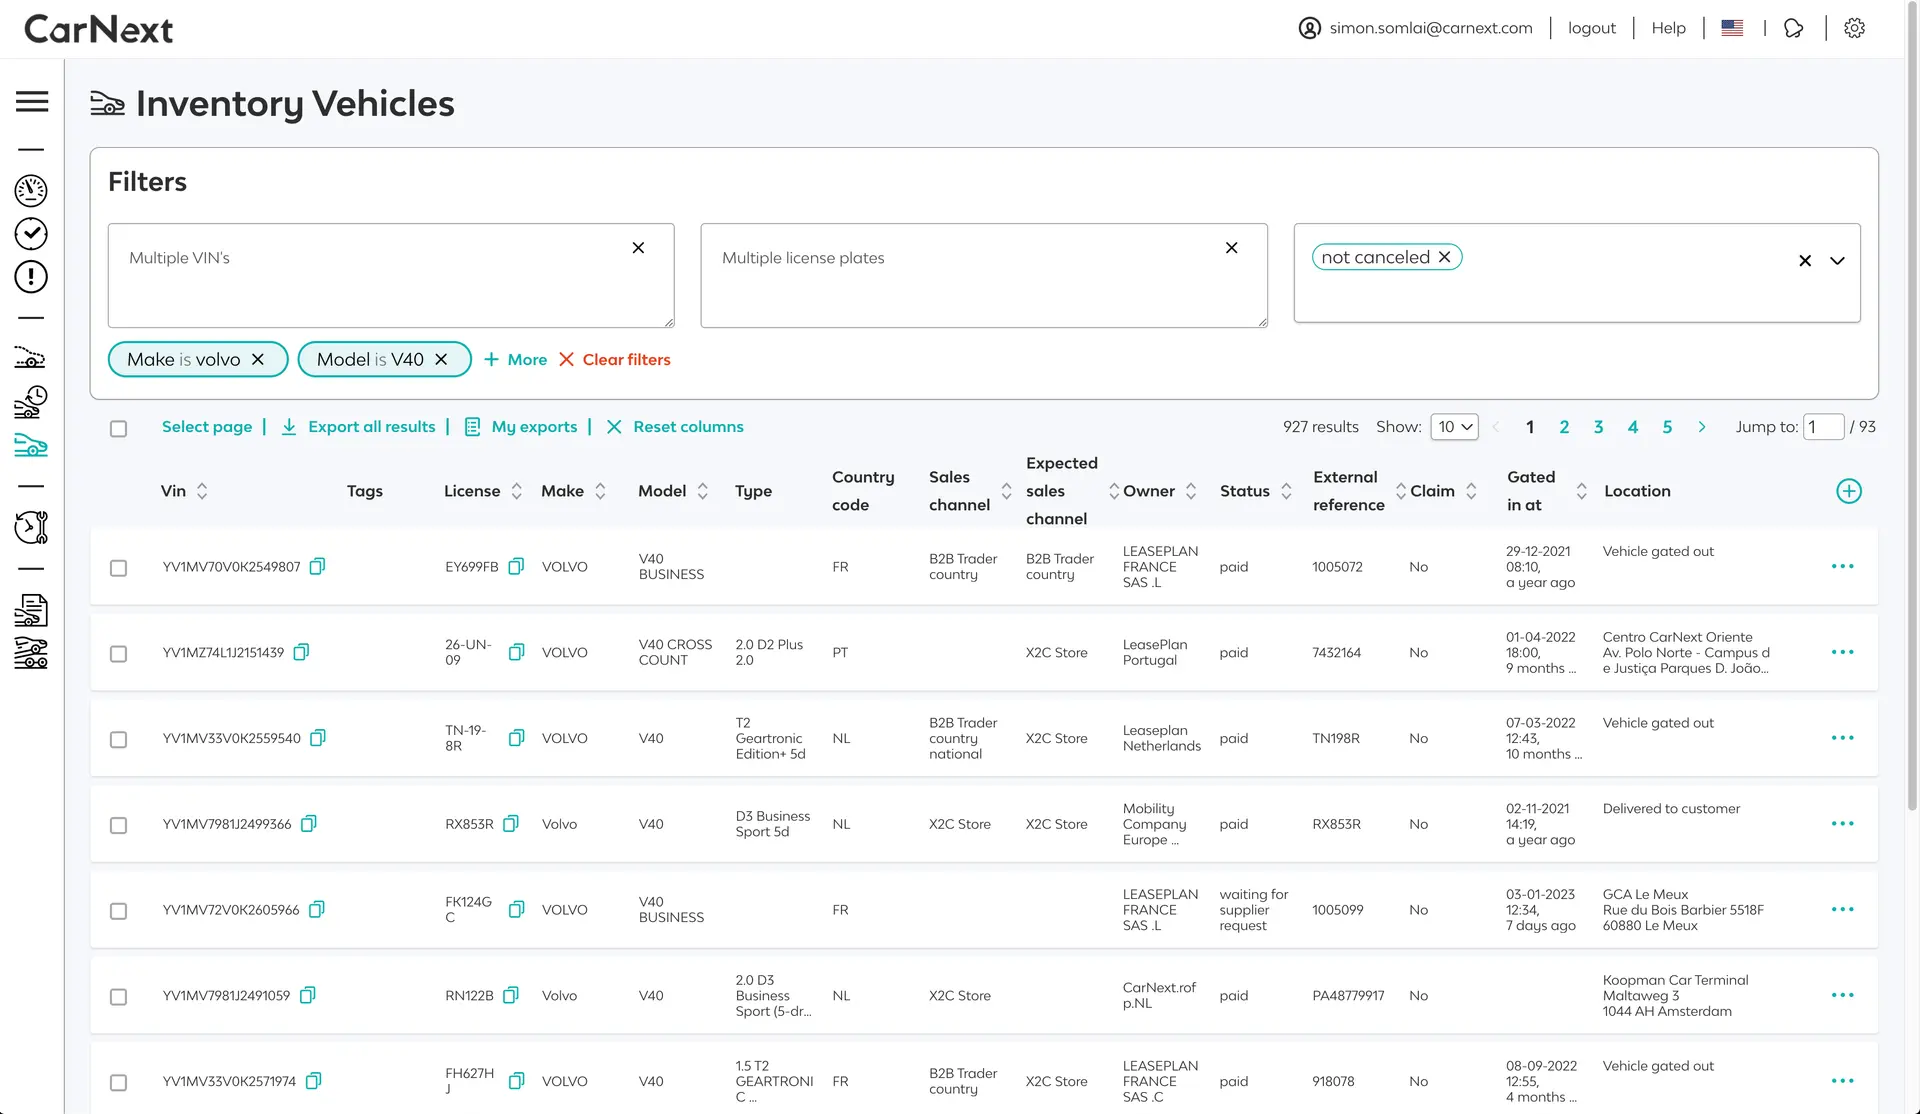Open the stacked cars sidebar icon at bottom

click(x=31, y=653)
